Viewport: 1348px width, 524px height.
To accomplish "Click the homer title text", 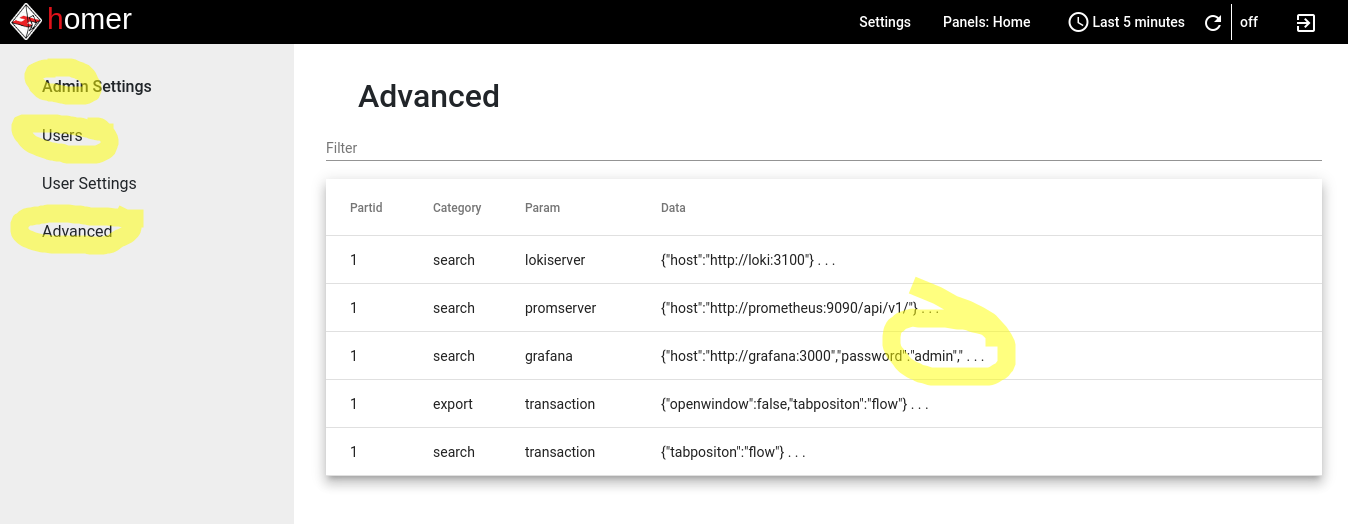I will [89, 19].
